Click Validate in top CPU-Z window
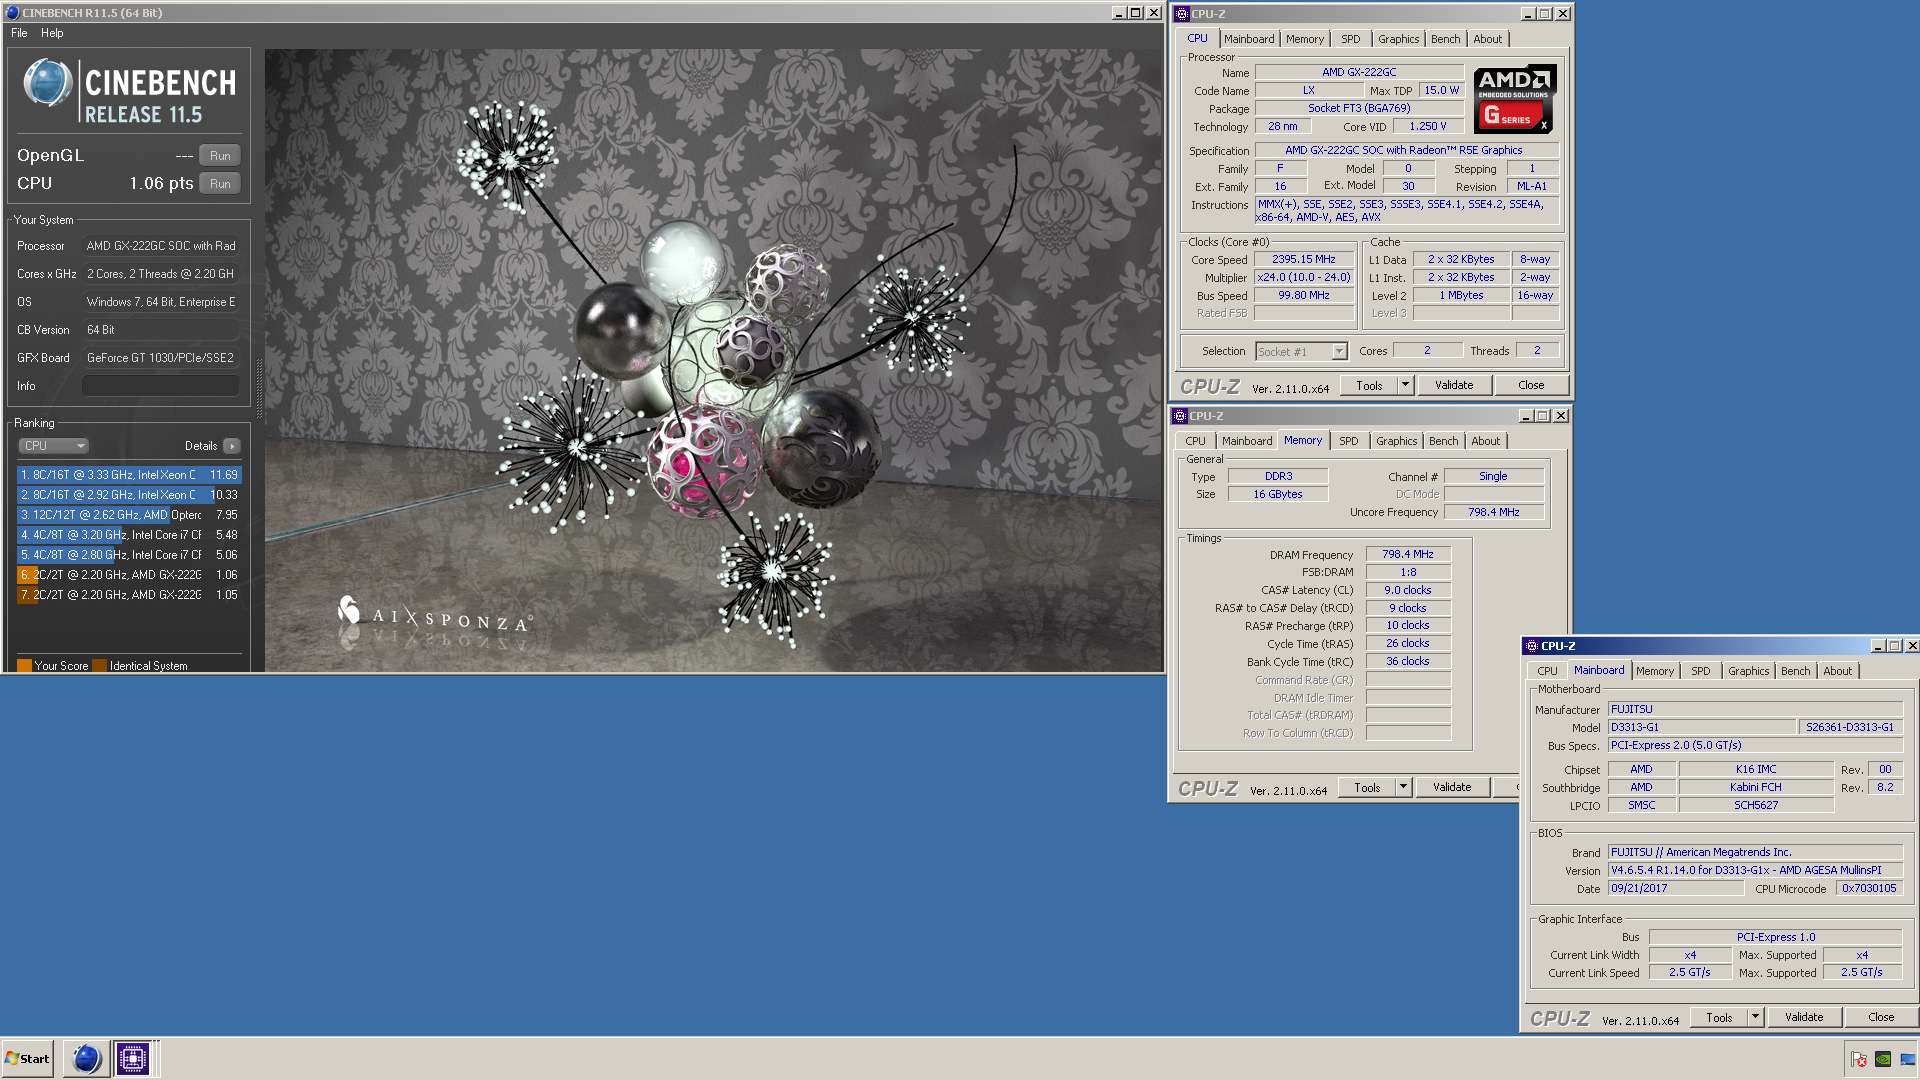 point(1454,386)
